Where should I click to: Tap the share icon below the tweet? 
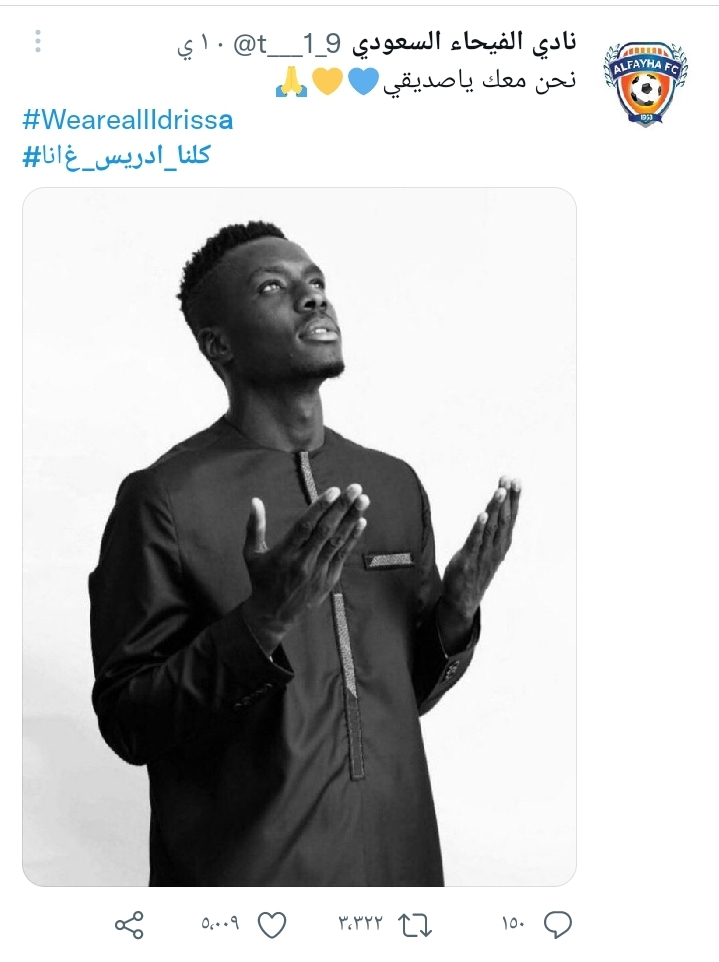129,925
